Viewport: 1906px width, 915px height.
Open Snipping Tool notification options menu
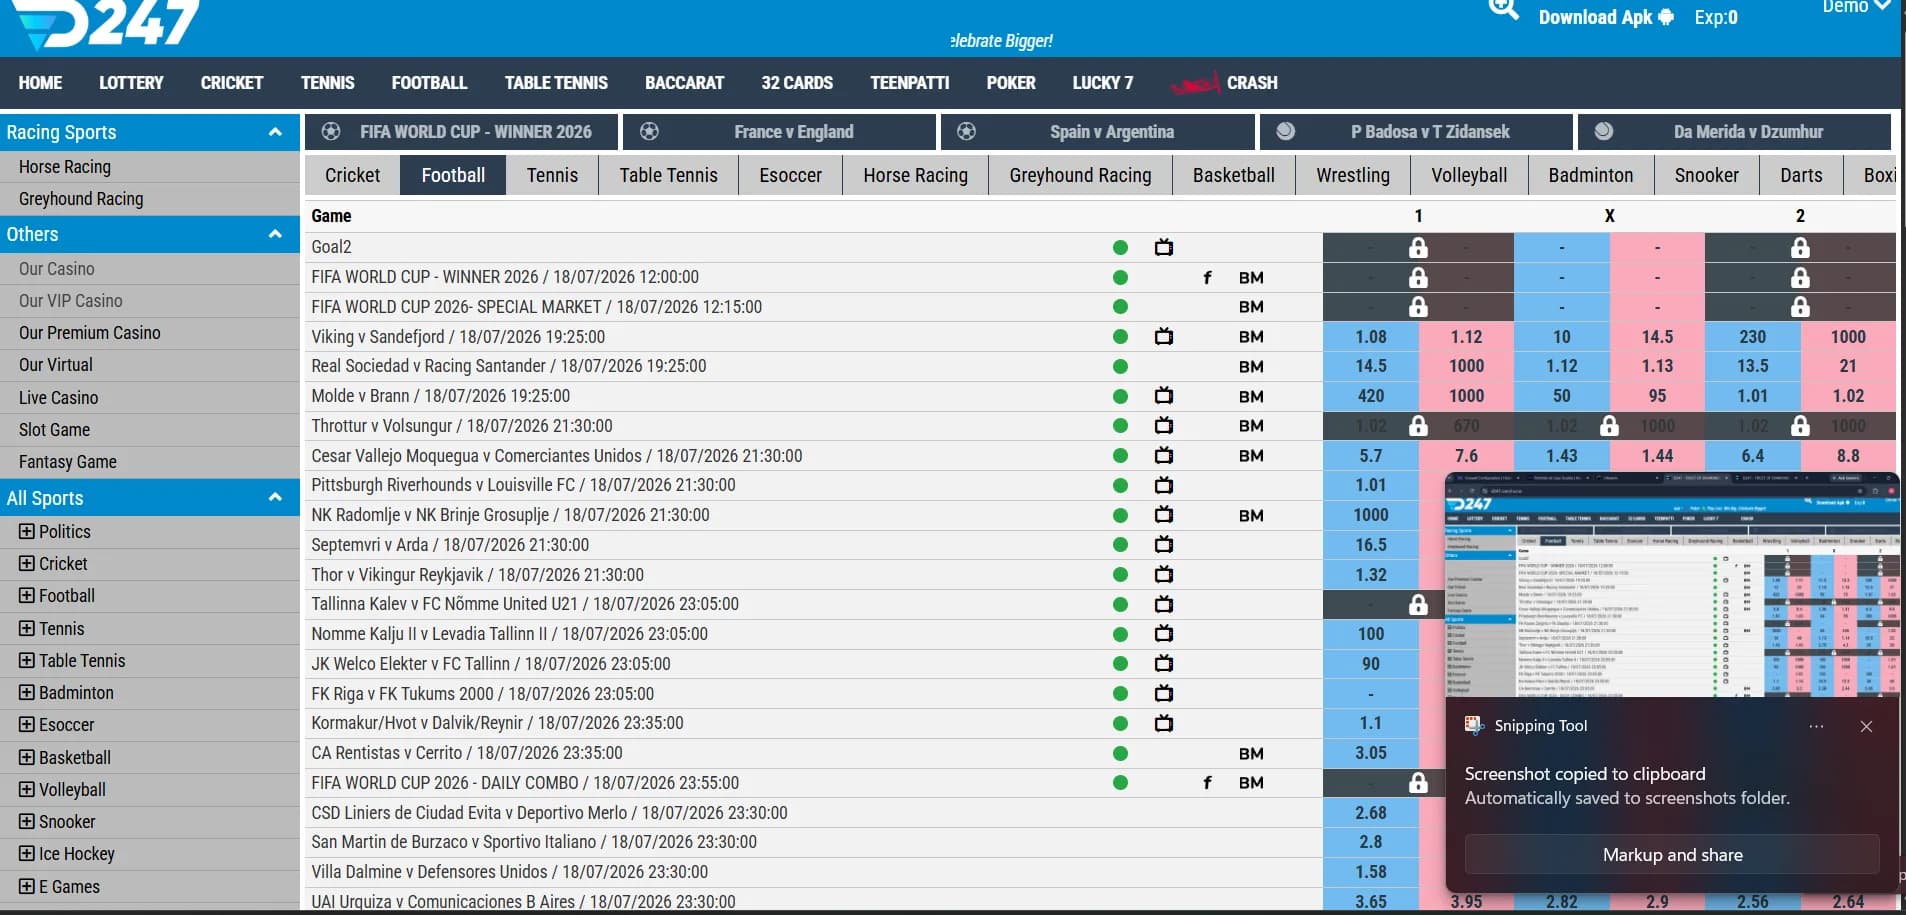pyautogui.click(x=1816, y=727)
